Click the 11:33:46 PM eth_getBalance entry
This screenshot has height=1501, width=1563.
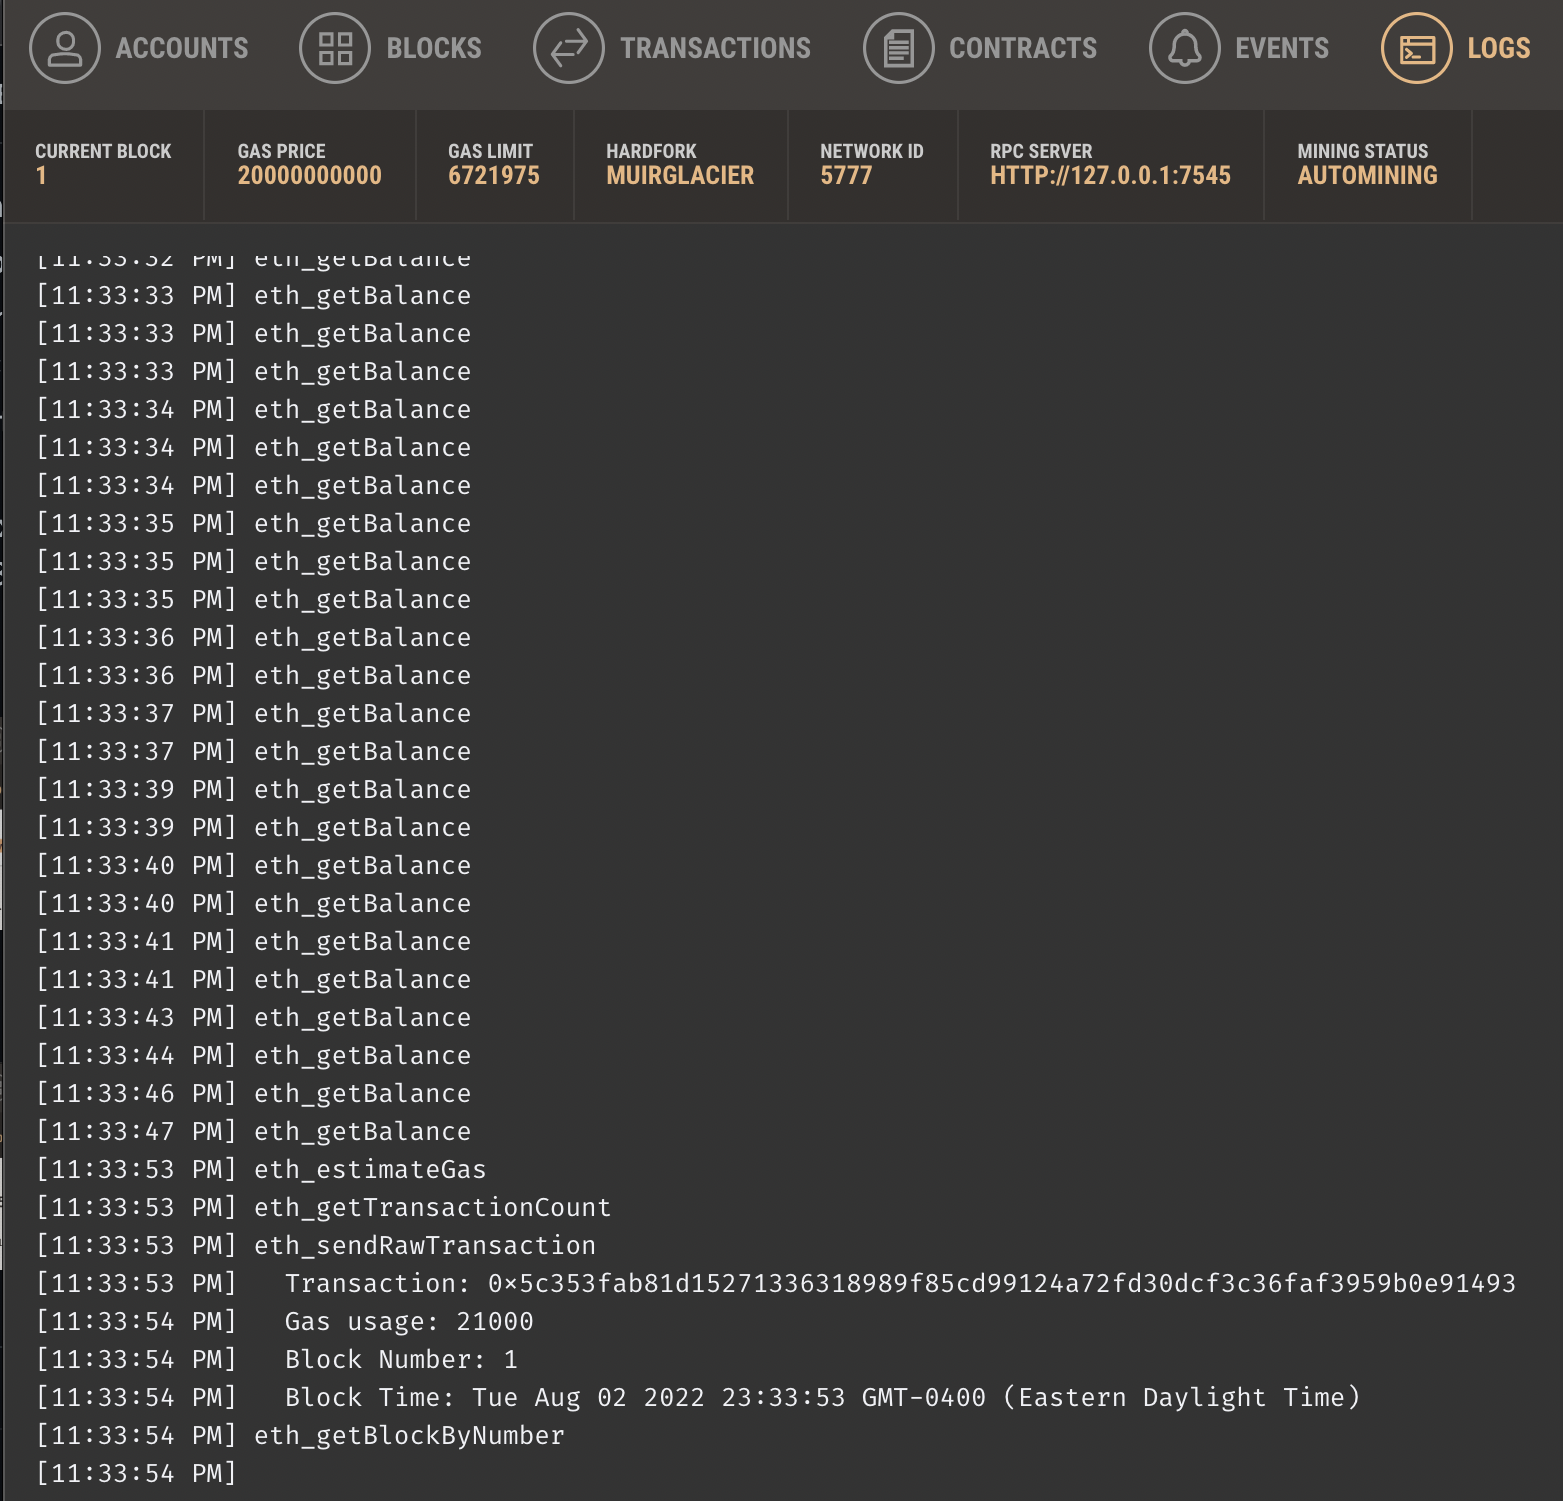coord(254,1094)
